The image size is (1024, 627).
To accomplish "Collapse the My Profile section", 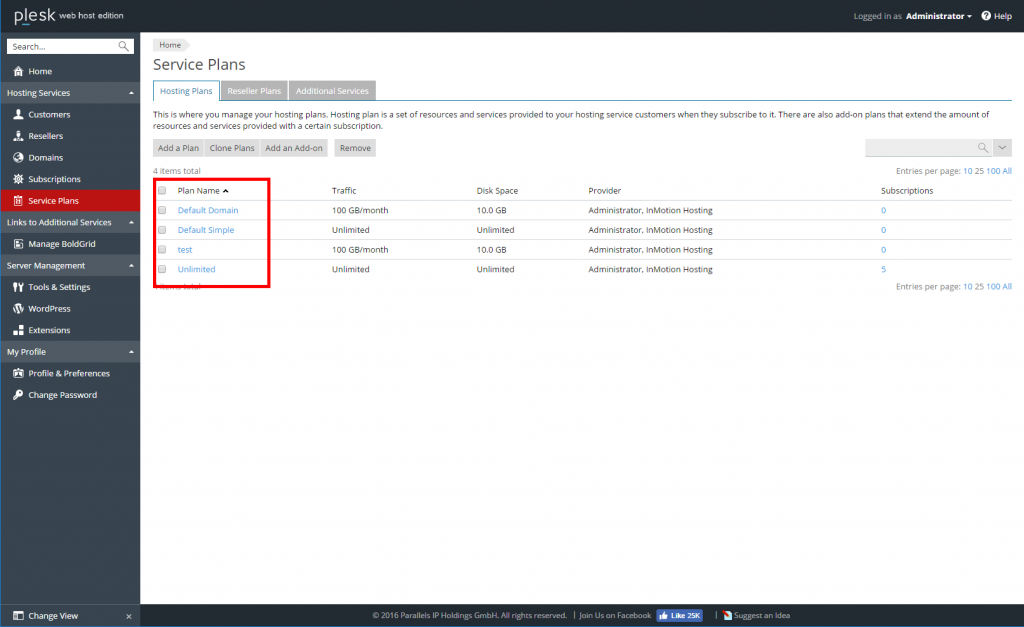I will [131, 351].
